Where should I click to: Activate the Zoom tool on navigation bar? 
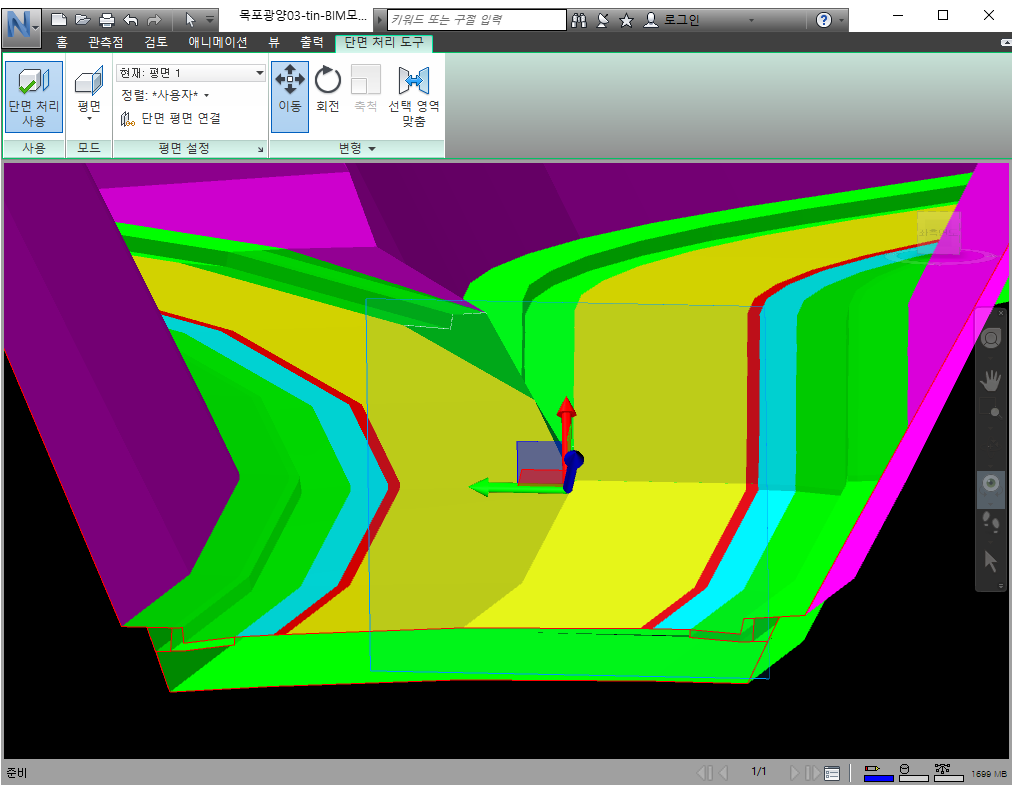[x=990, y=411]
